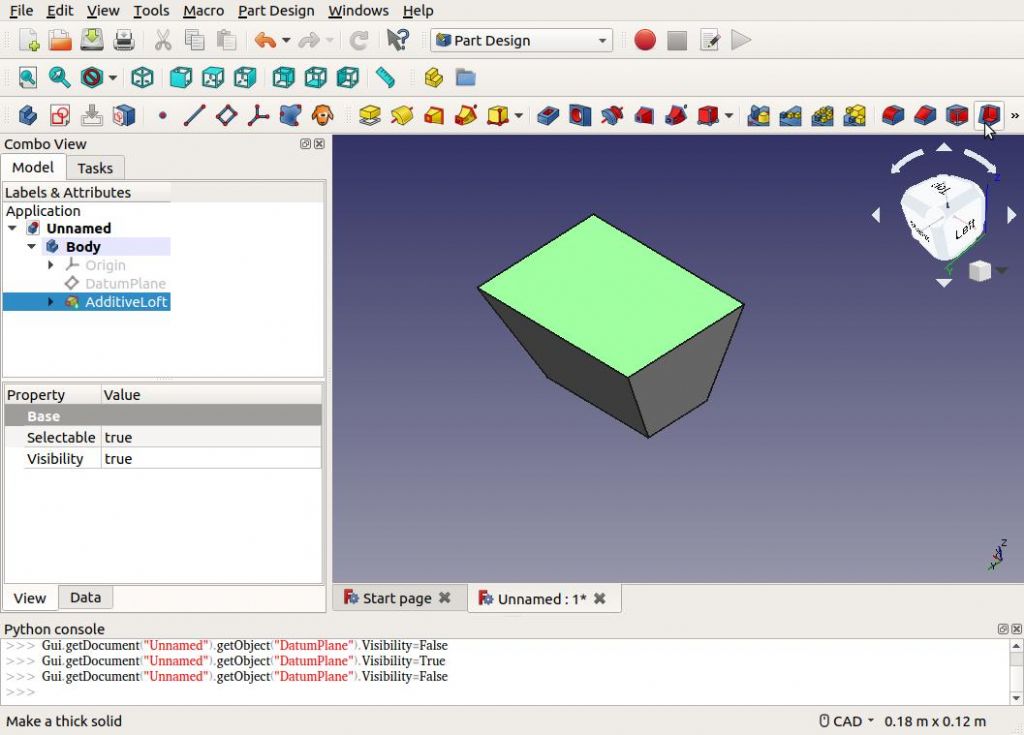Open the draw style dropdown arrow
The height and width of the screenshot is (735, 1024).
point(113,77)
